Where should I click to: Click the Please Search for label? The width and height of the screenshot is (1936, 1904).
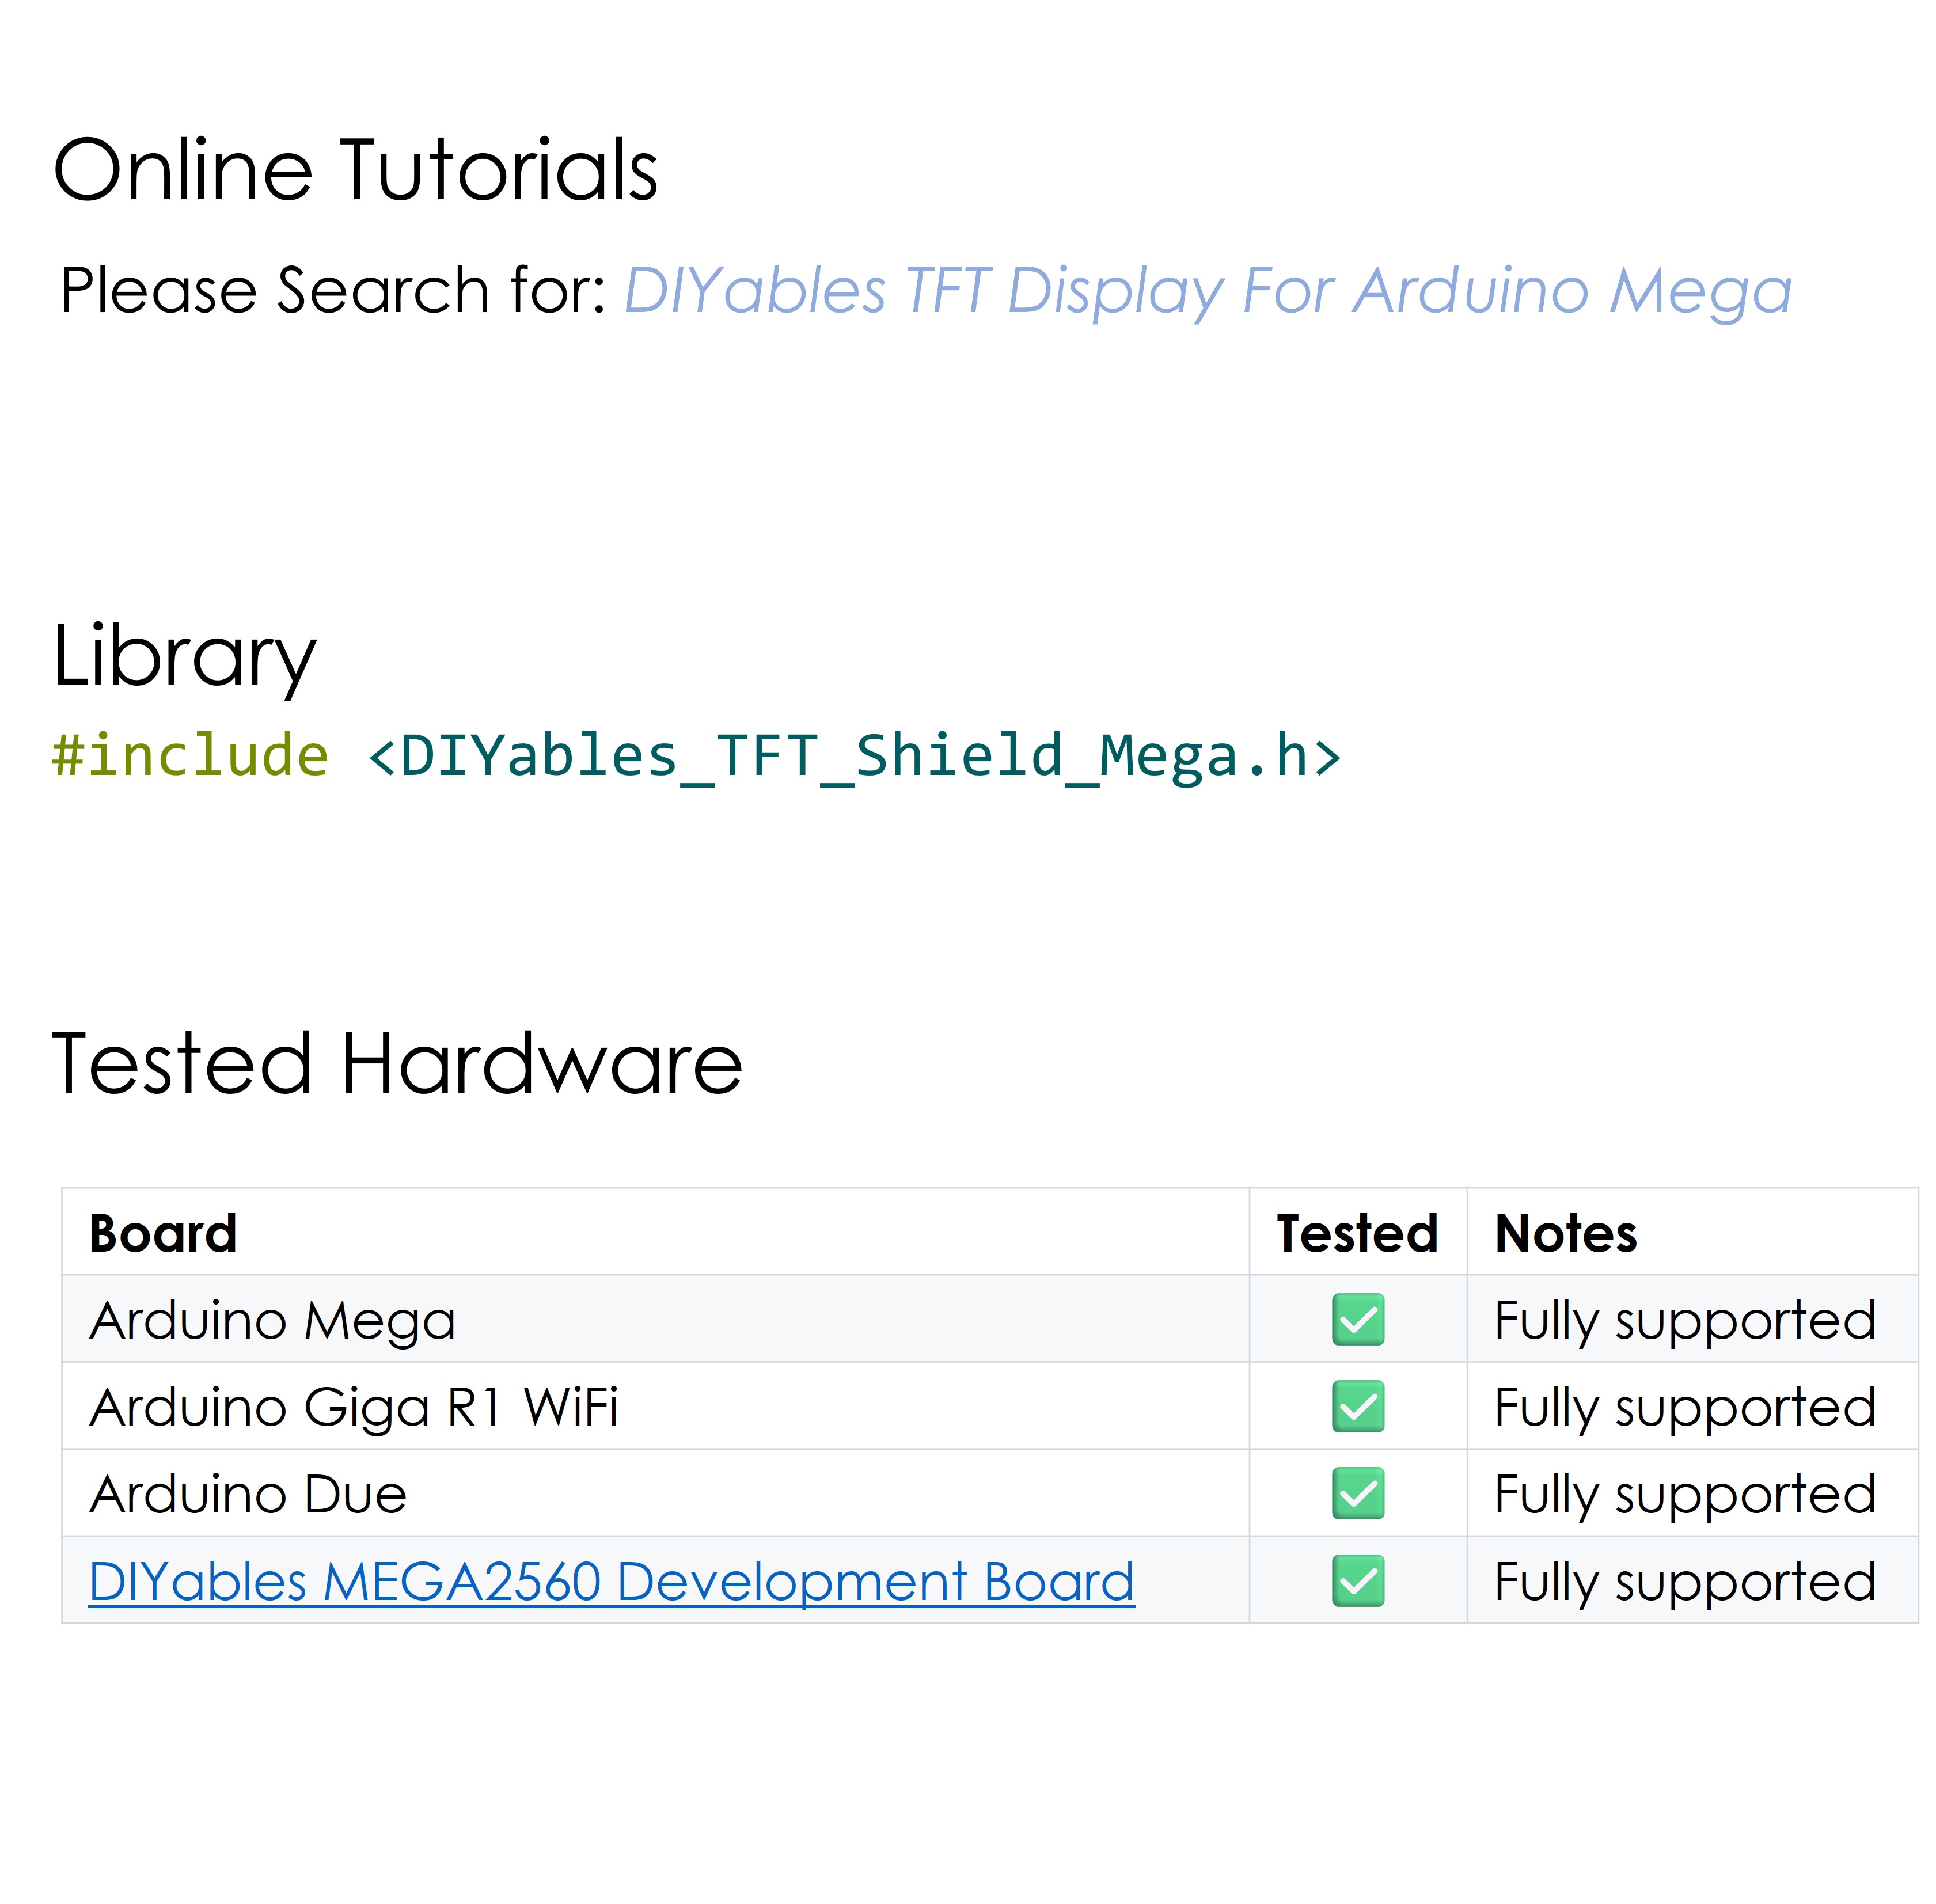[332, 291]
